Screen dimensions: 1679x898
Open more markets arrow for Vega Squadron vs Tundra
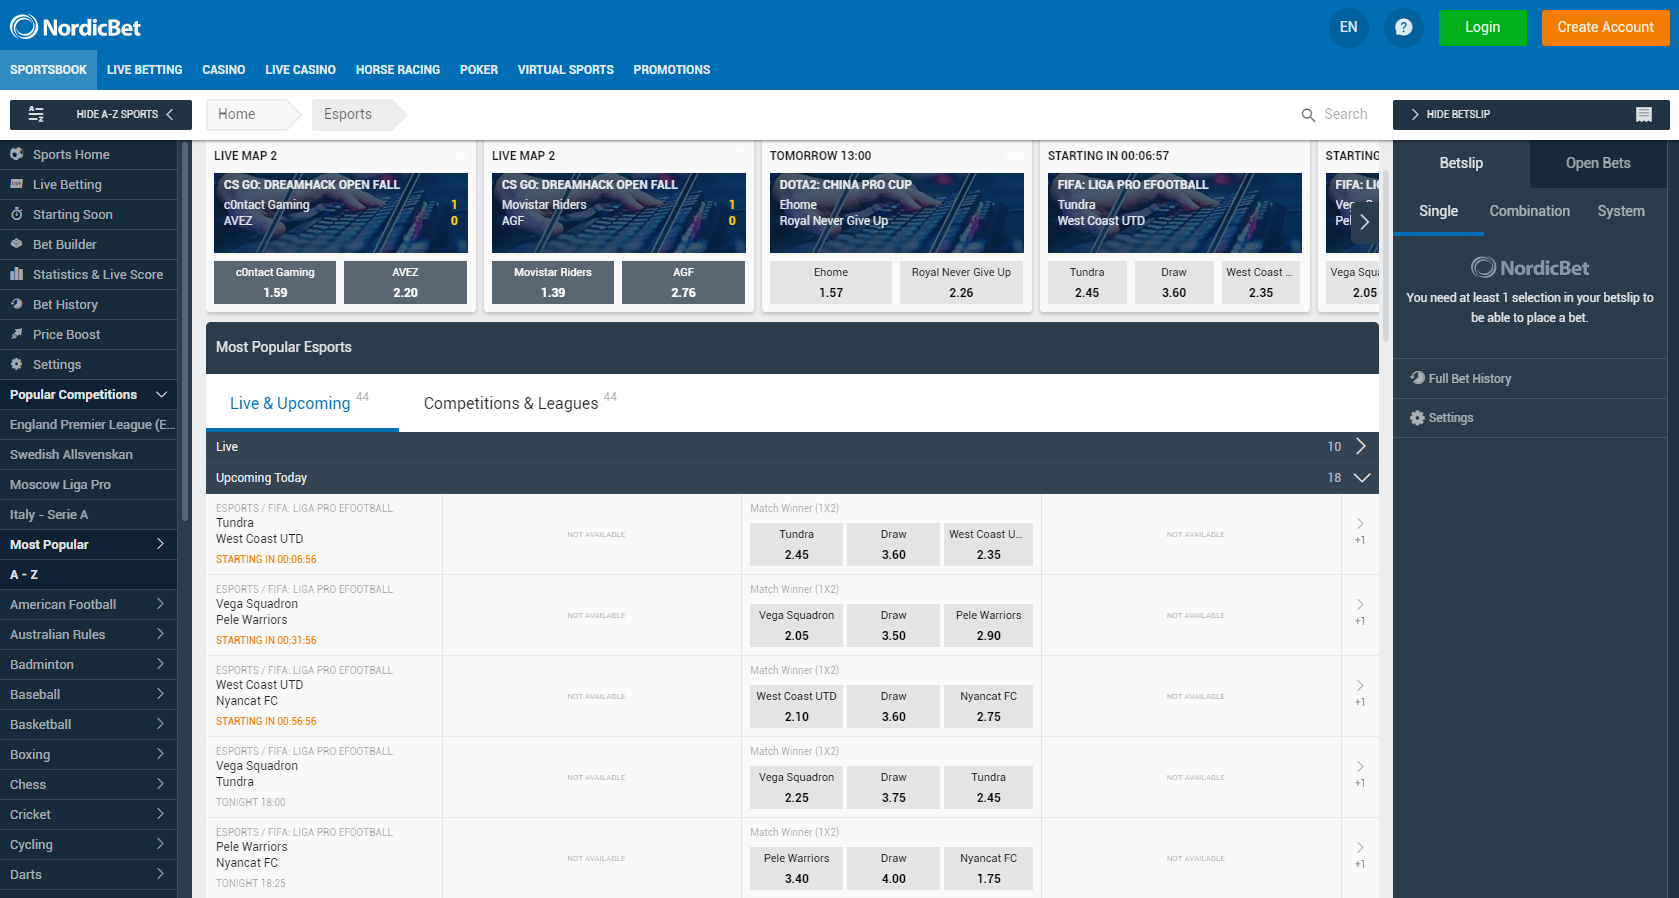[1360, 767]
